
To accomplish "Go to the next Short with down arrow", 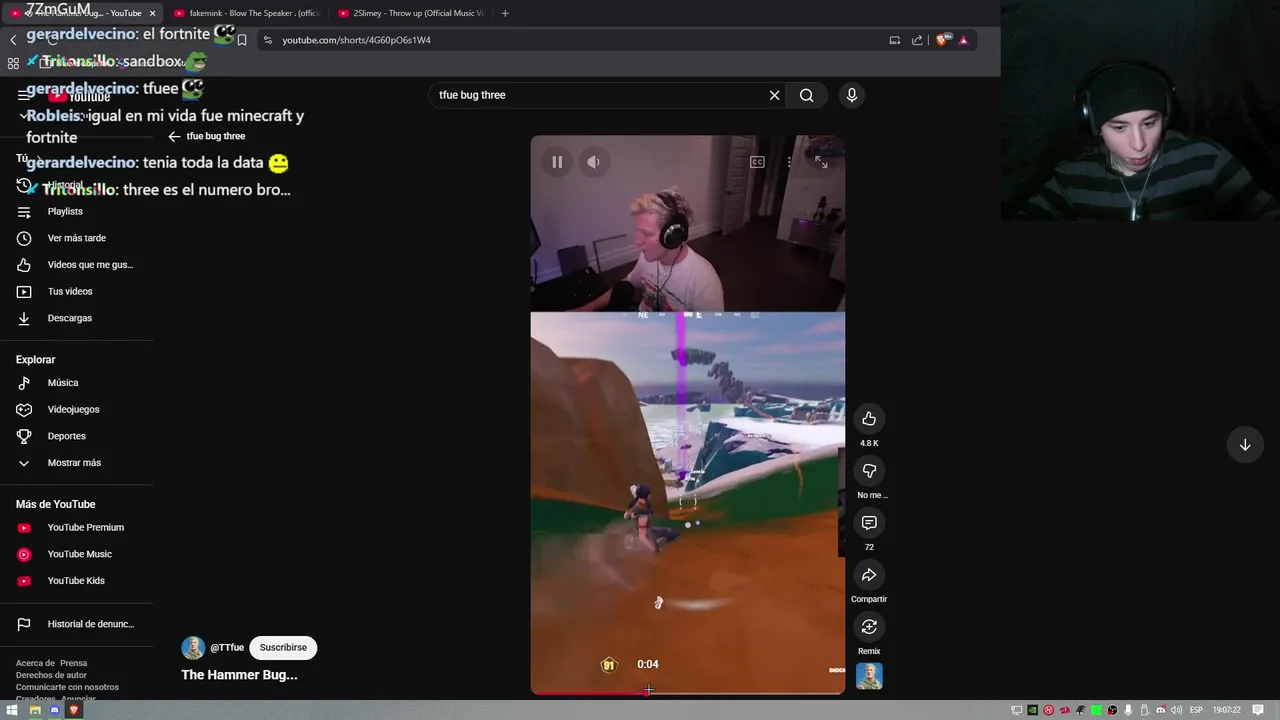I will [1245, 445].
